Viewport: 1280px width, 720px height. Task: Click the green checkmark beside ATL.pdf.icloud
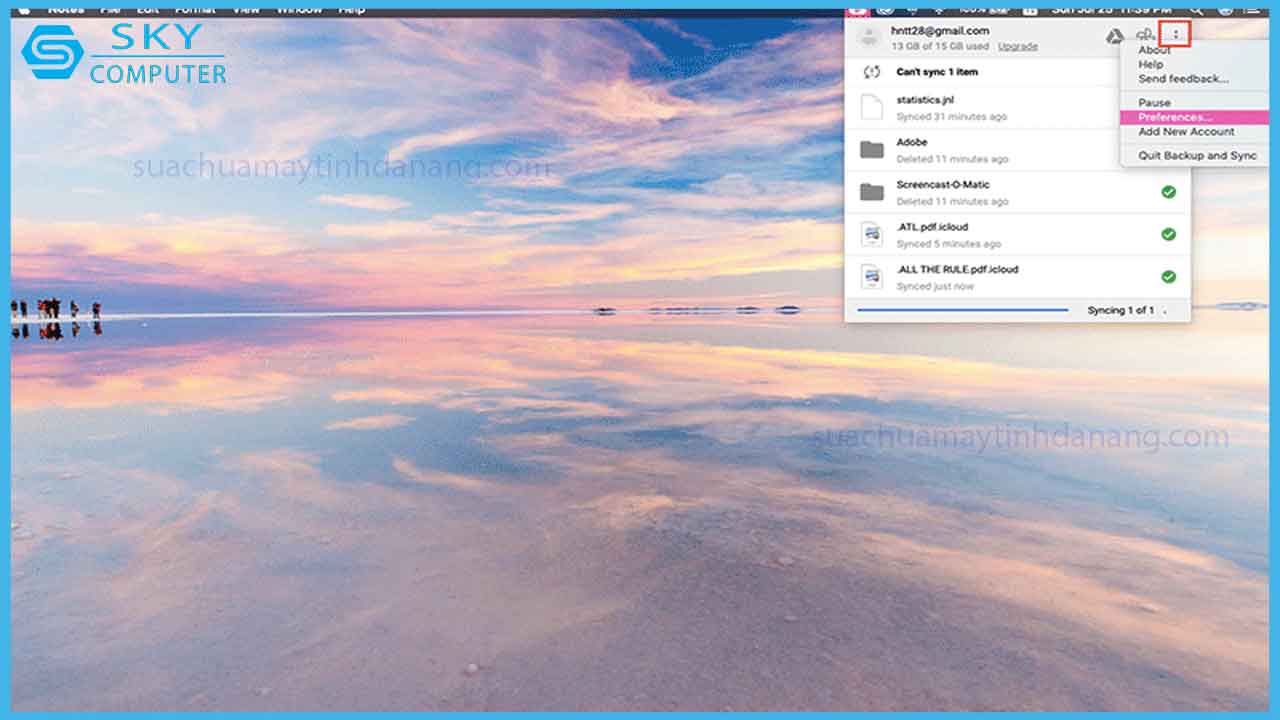pyautogui.click(x=1169, y=235)
